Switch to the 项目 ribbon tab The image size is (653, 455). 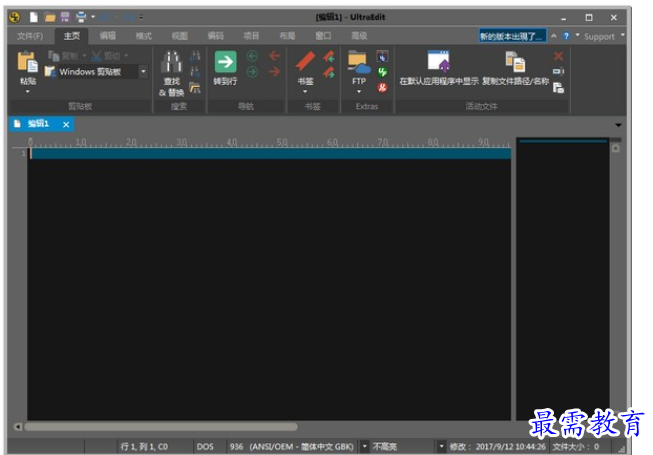click(251, 36)
